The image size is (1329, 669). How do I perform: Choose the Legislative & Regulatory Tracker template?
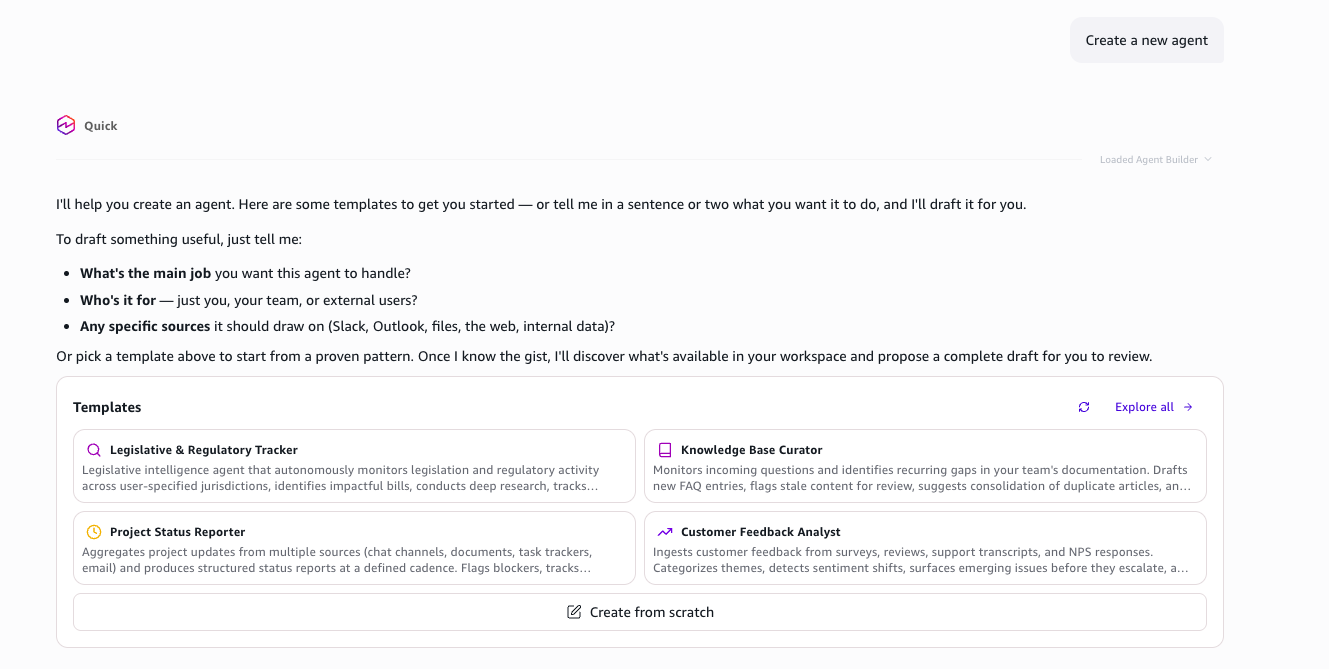tap(354, 466)
